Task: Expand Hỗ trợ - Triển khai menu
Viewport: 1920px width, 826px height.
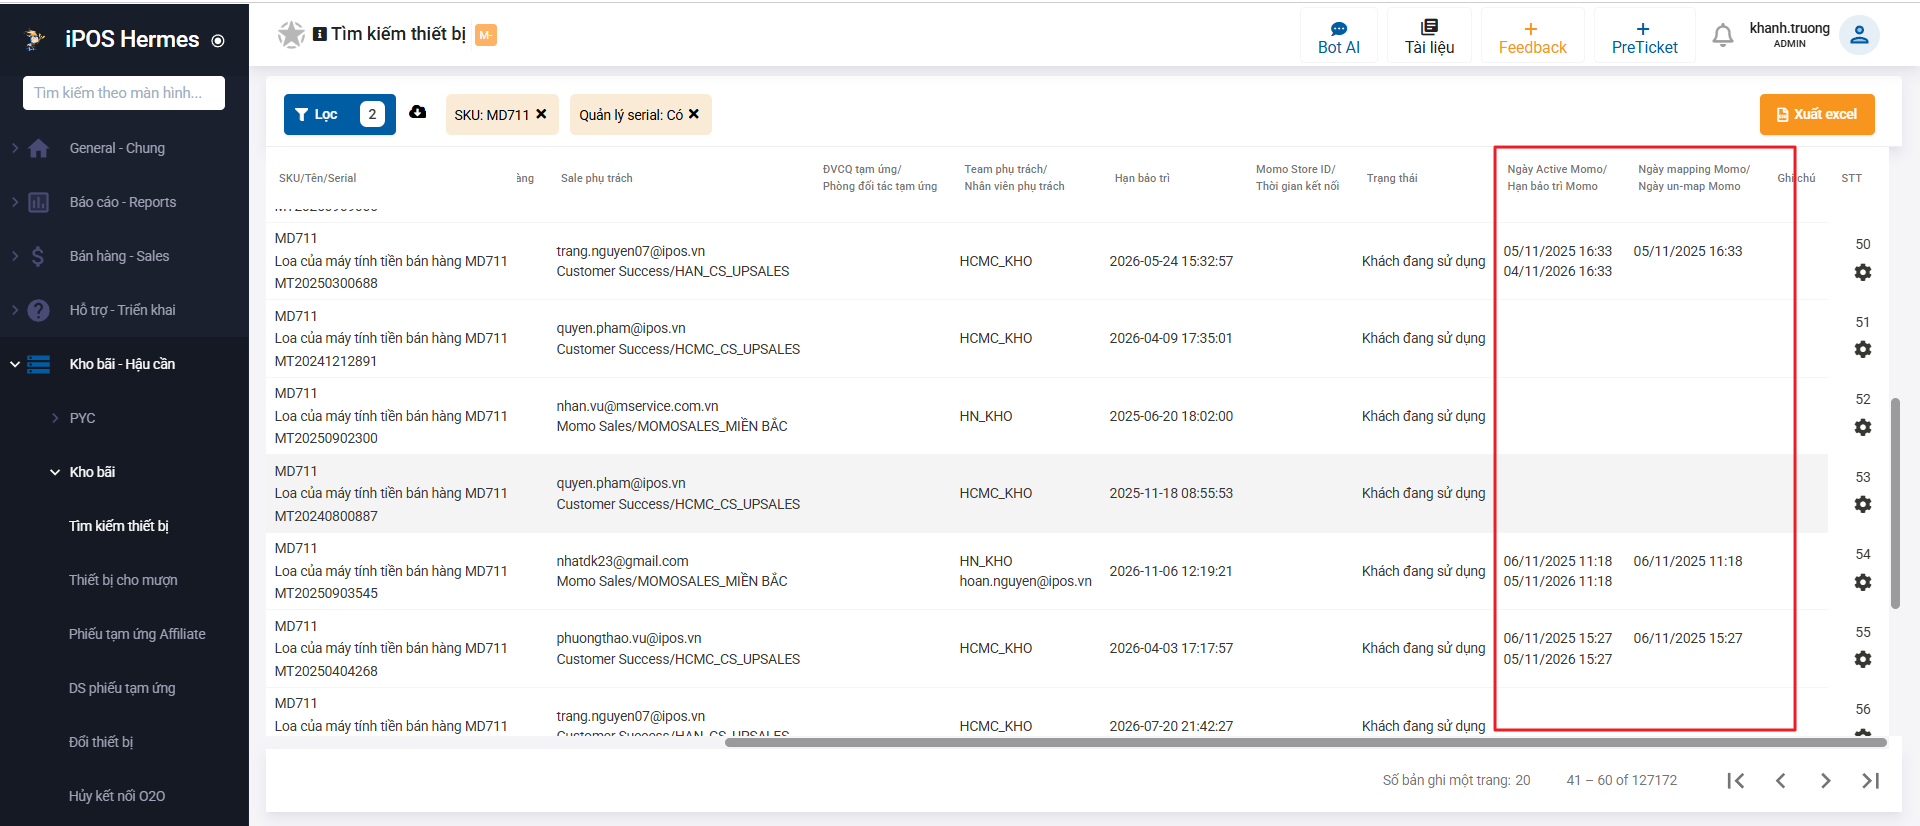Action: tap(124, 310)
